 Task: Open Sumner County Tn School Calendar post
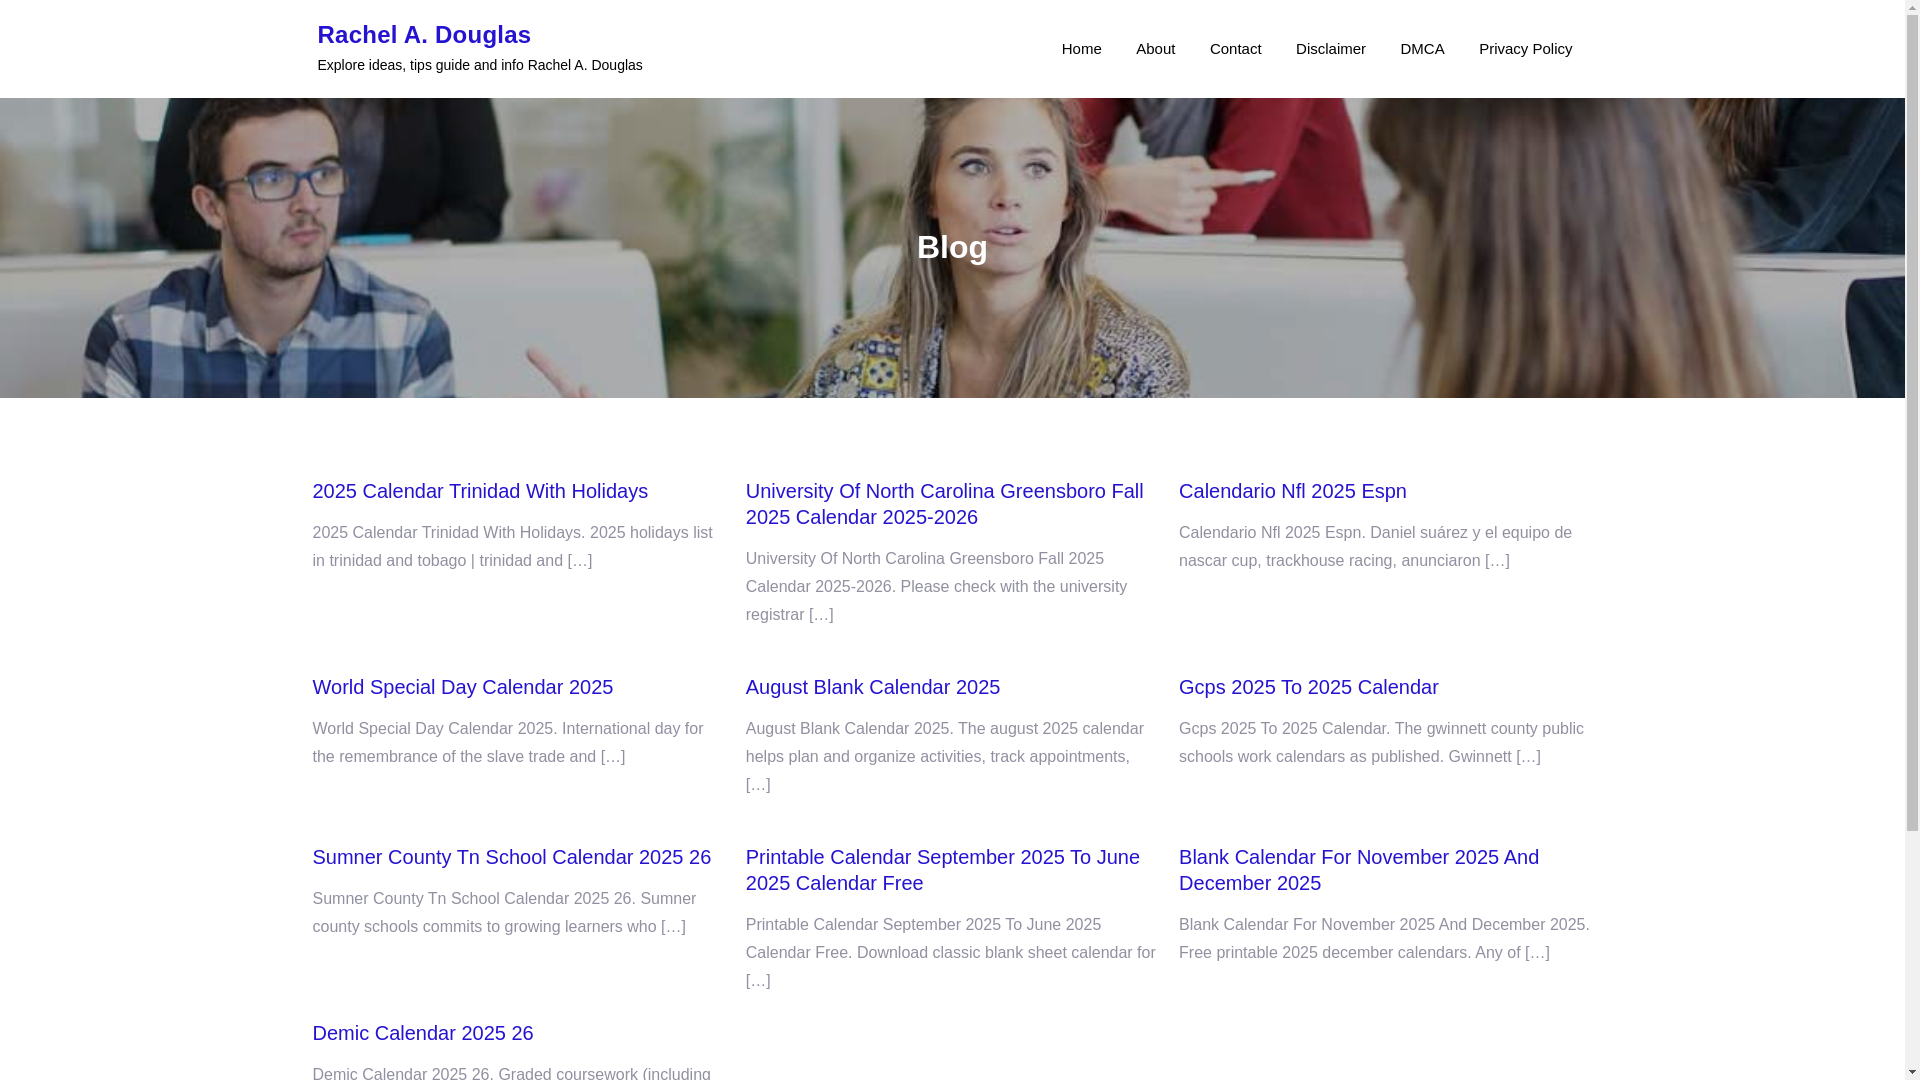tap(511, 857)
